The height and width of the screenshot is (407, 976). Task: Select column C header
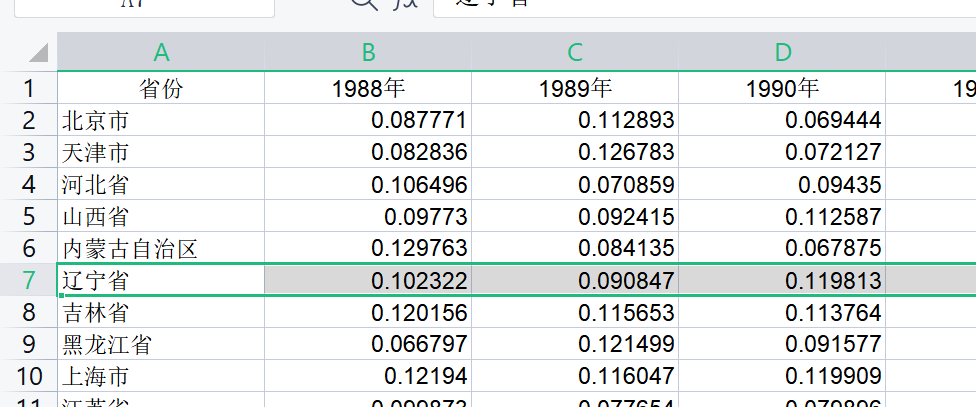[x=575, y=53]
